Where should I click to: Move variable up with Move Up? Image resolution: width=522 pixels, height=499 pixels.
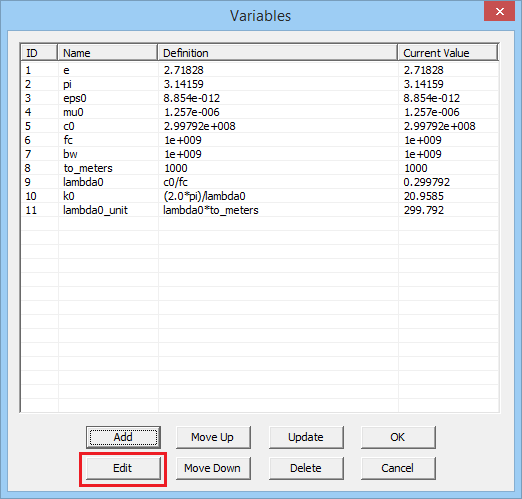213,437
